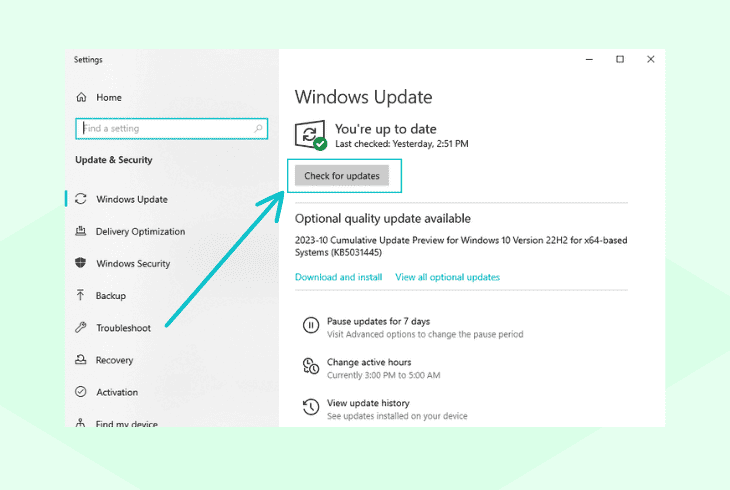This screenshot has width=730, height=490.
Task: Click the Optional quality update available heading
Action: click(x=383, y=218)
